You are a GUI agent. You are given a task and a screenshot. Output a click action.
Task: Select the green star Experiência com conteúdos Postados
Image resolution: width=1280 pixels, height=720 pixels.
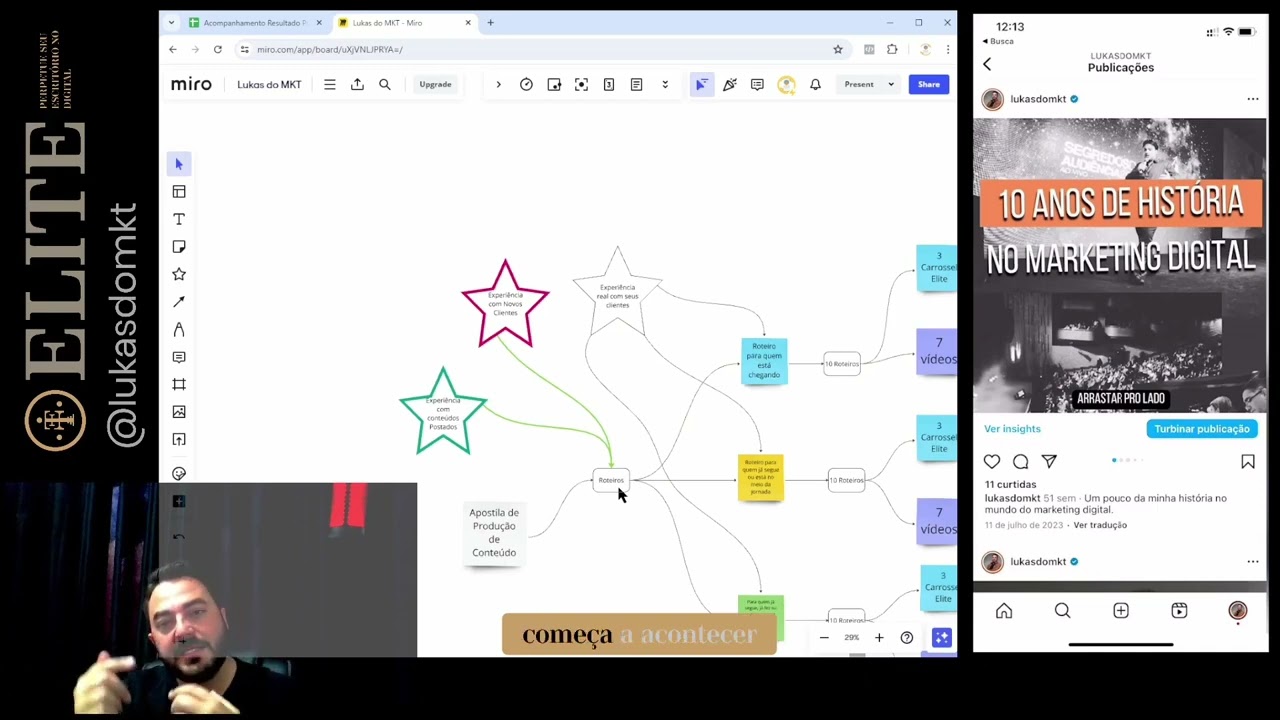pos(443,411)
